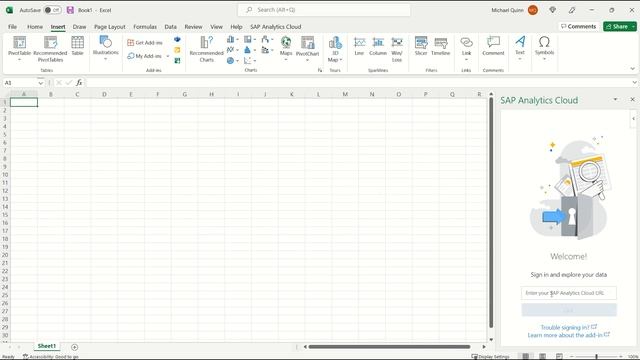The width and height of the screenshot is (640, 360).
Task: Open SAP Analytics Cloud pane options dropdown
Action: coord(615,99)
